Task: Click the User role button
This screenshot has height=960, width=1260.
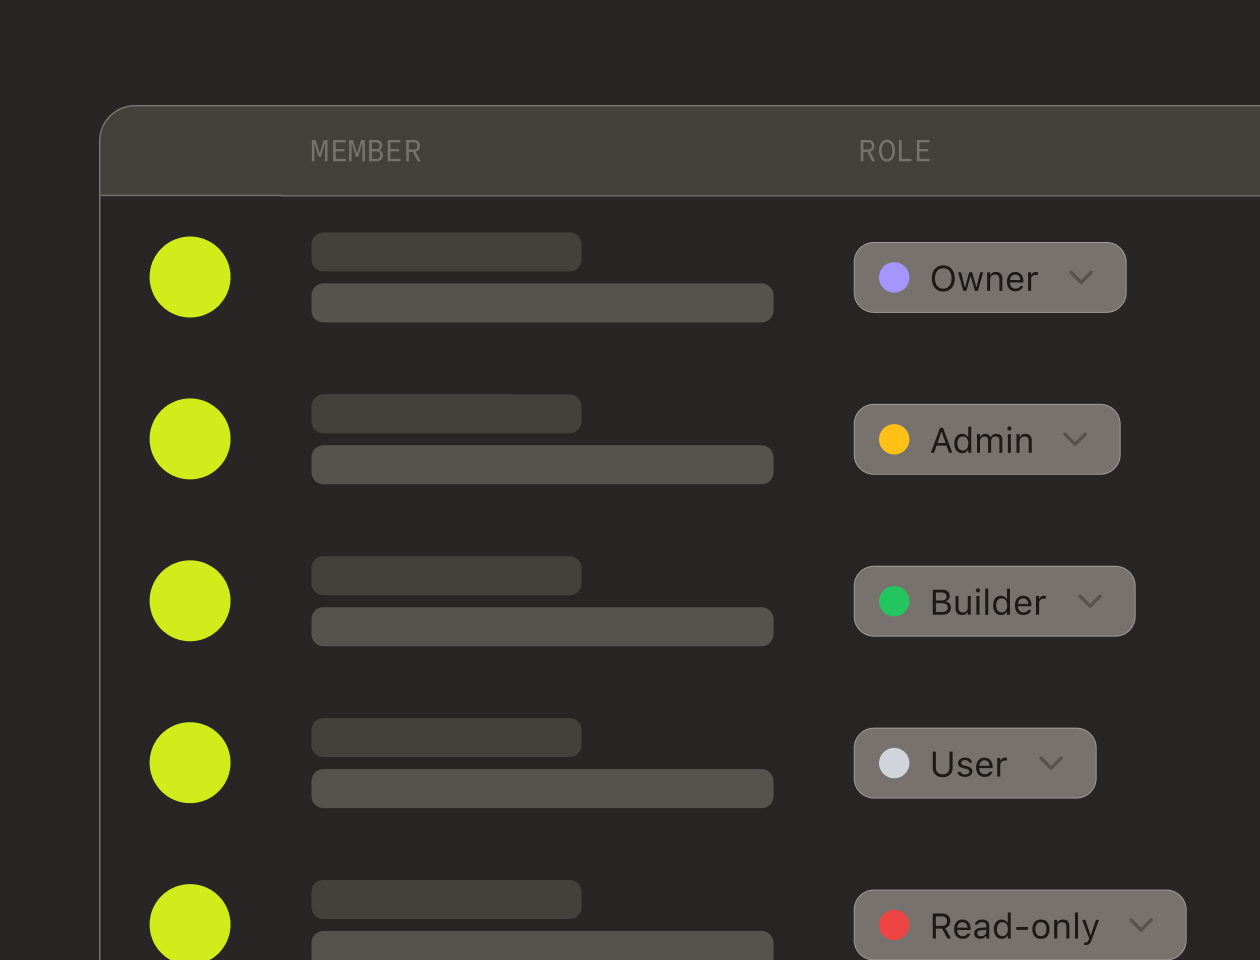Action: (x=974, y=763)
